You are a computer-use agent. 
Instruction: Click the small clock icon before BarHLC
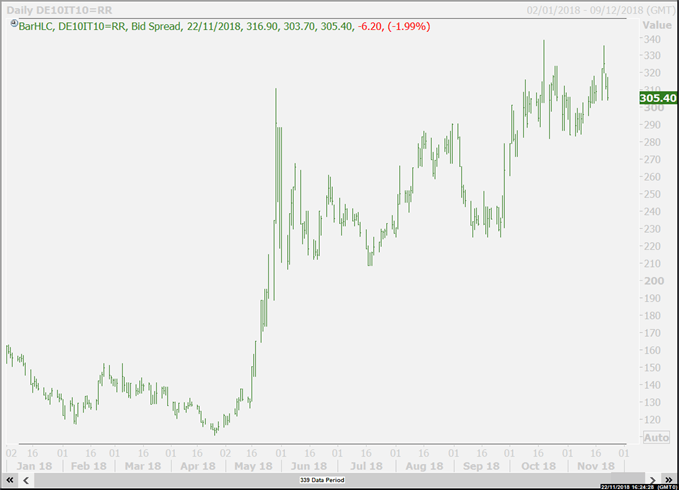click(x=14, y=23)
